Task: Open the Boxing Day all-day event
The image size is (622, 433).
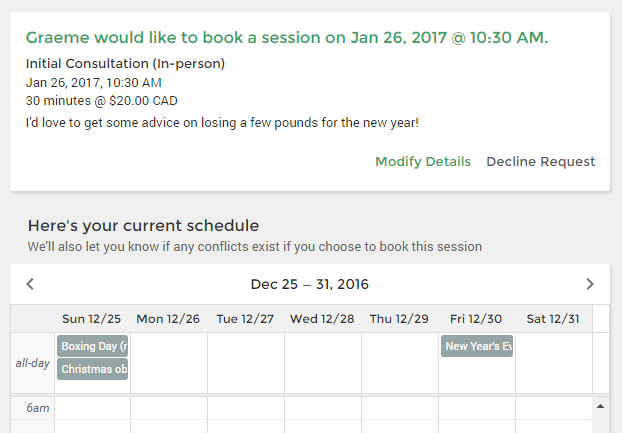Action: [92, 346]
